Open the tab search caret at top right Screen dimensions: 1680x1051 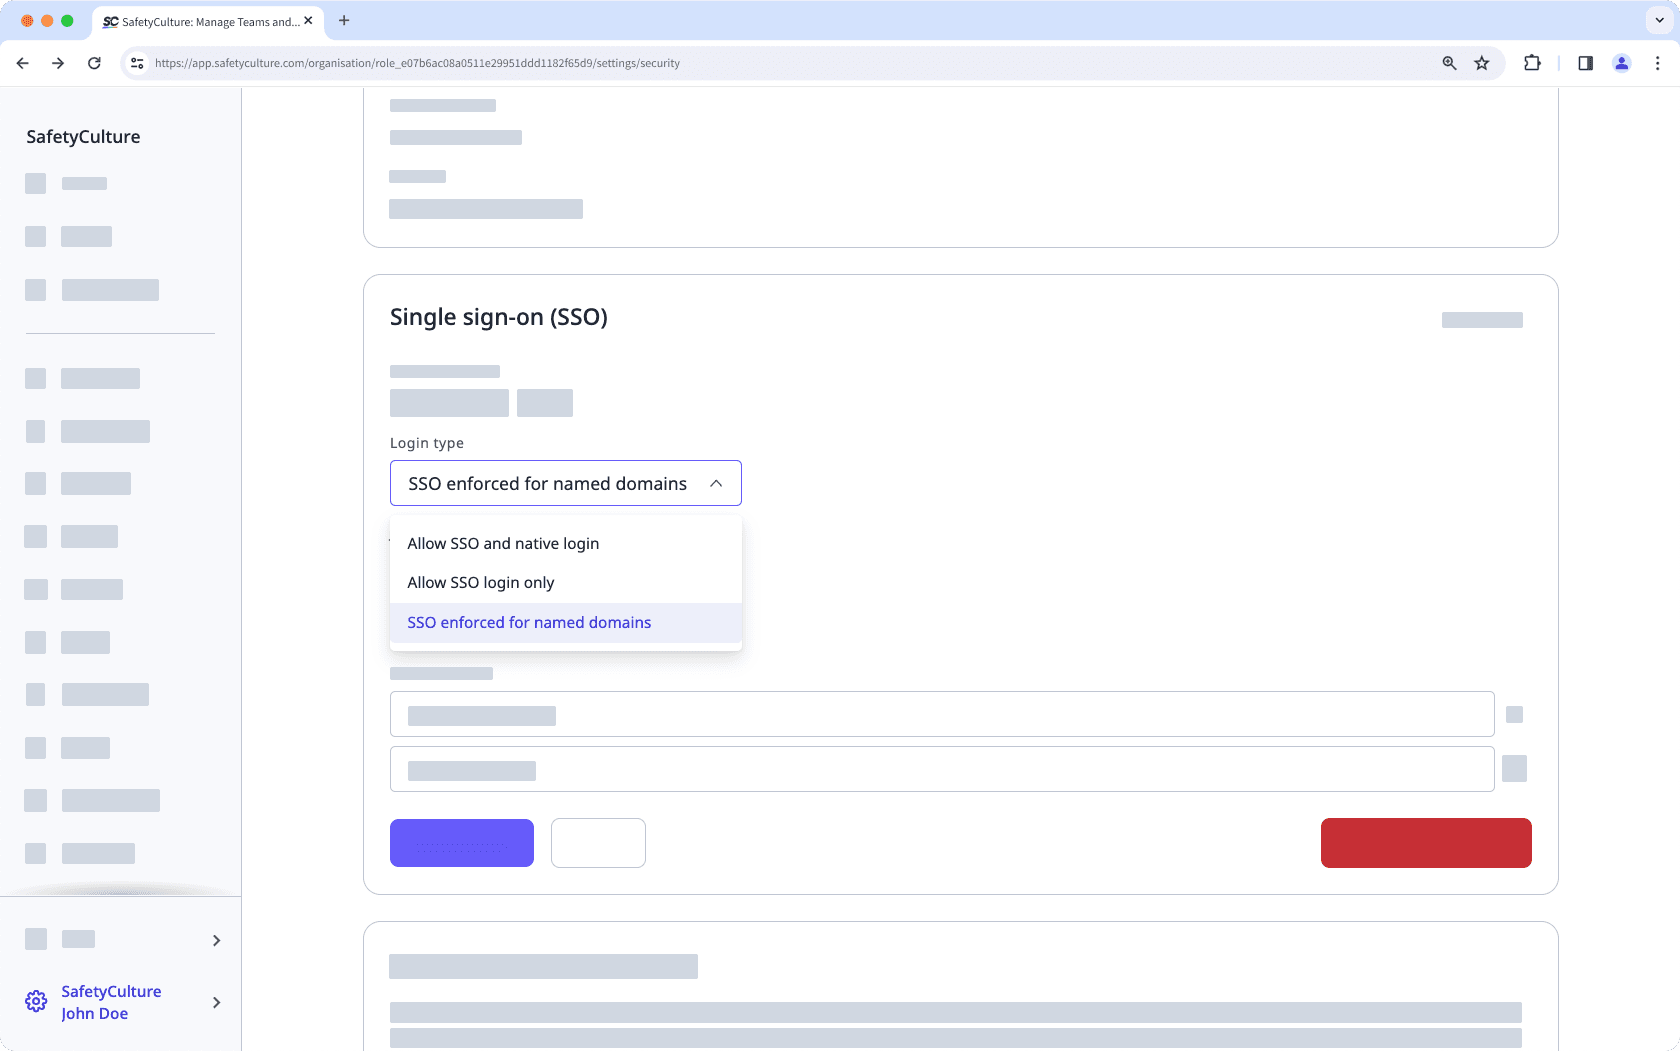click(x=1657, y=20)
